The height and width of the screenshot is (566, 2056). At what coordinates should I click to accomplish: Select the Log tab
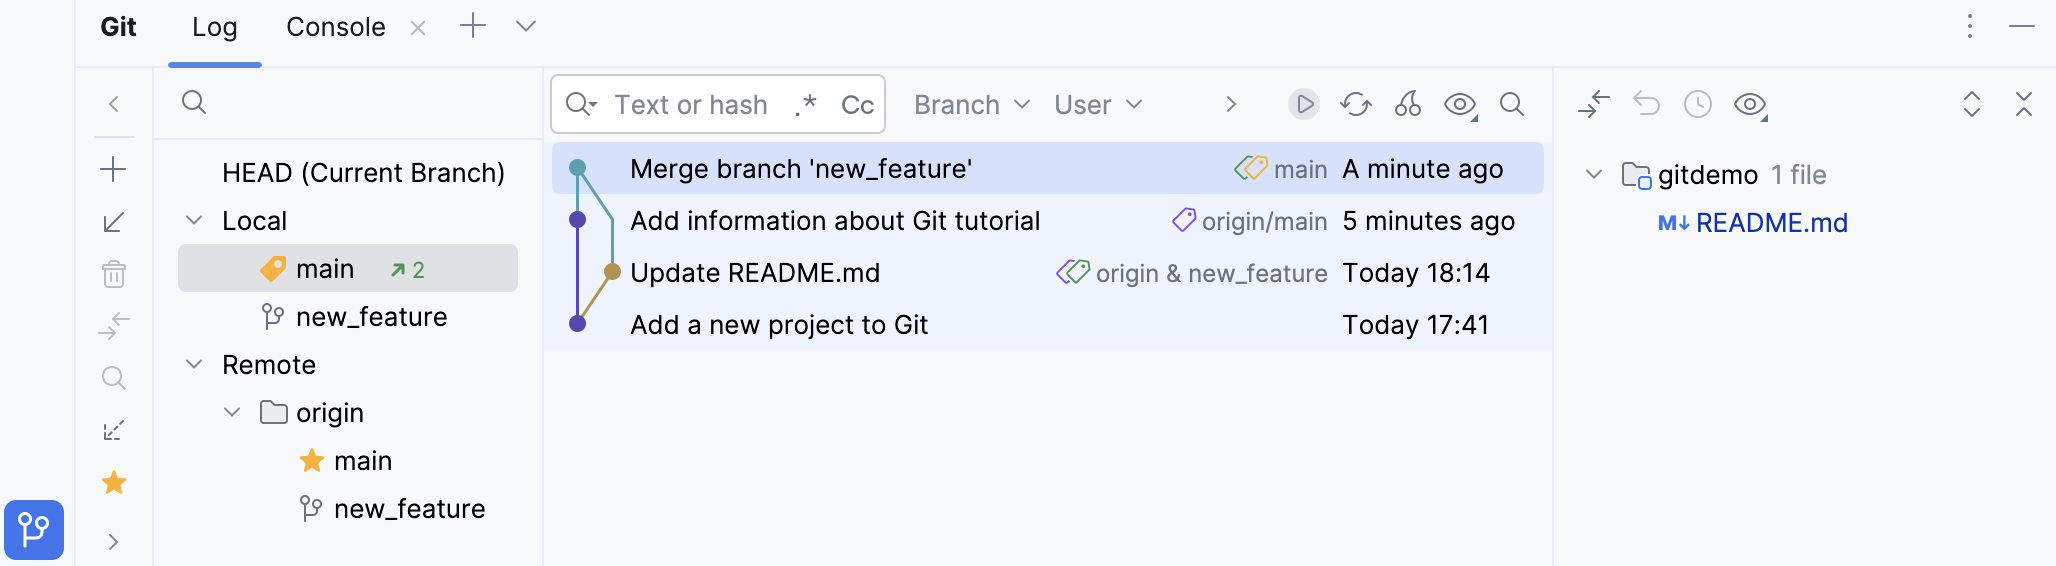point(214,27)
